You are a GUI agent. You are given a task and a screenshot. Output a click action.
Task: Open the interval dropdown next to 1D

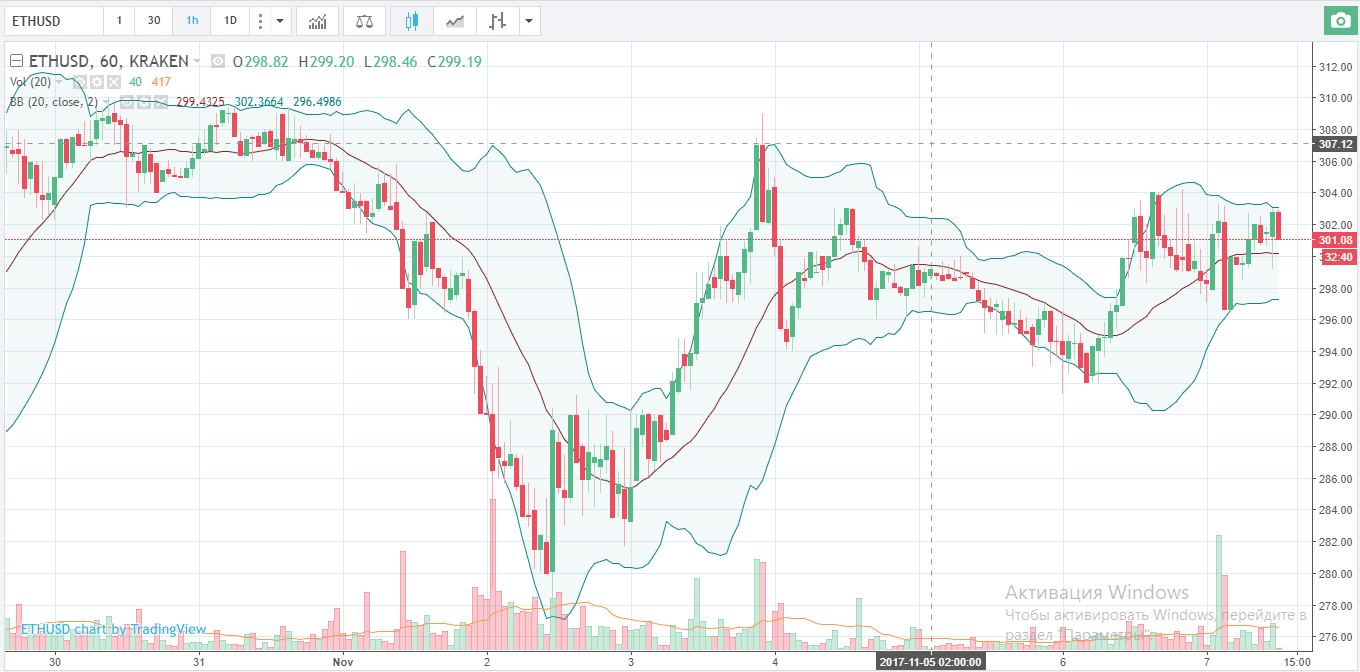[x=280, y=20]
